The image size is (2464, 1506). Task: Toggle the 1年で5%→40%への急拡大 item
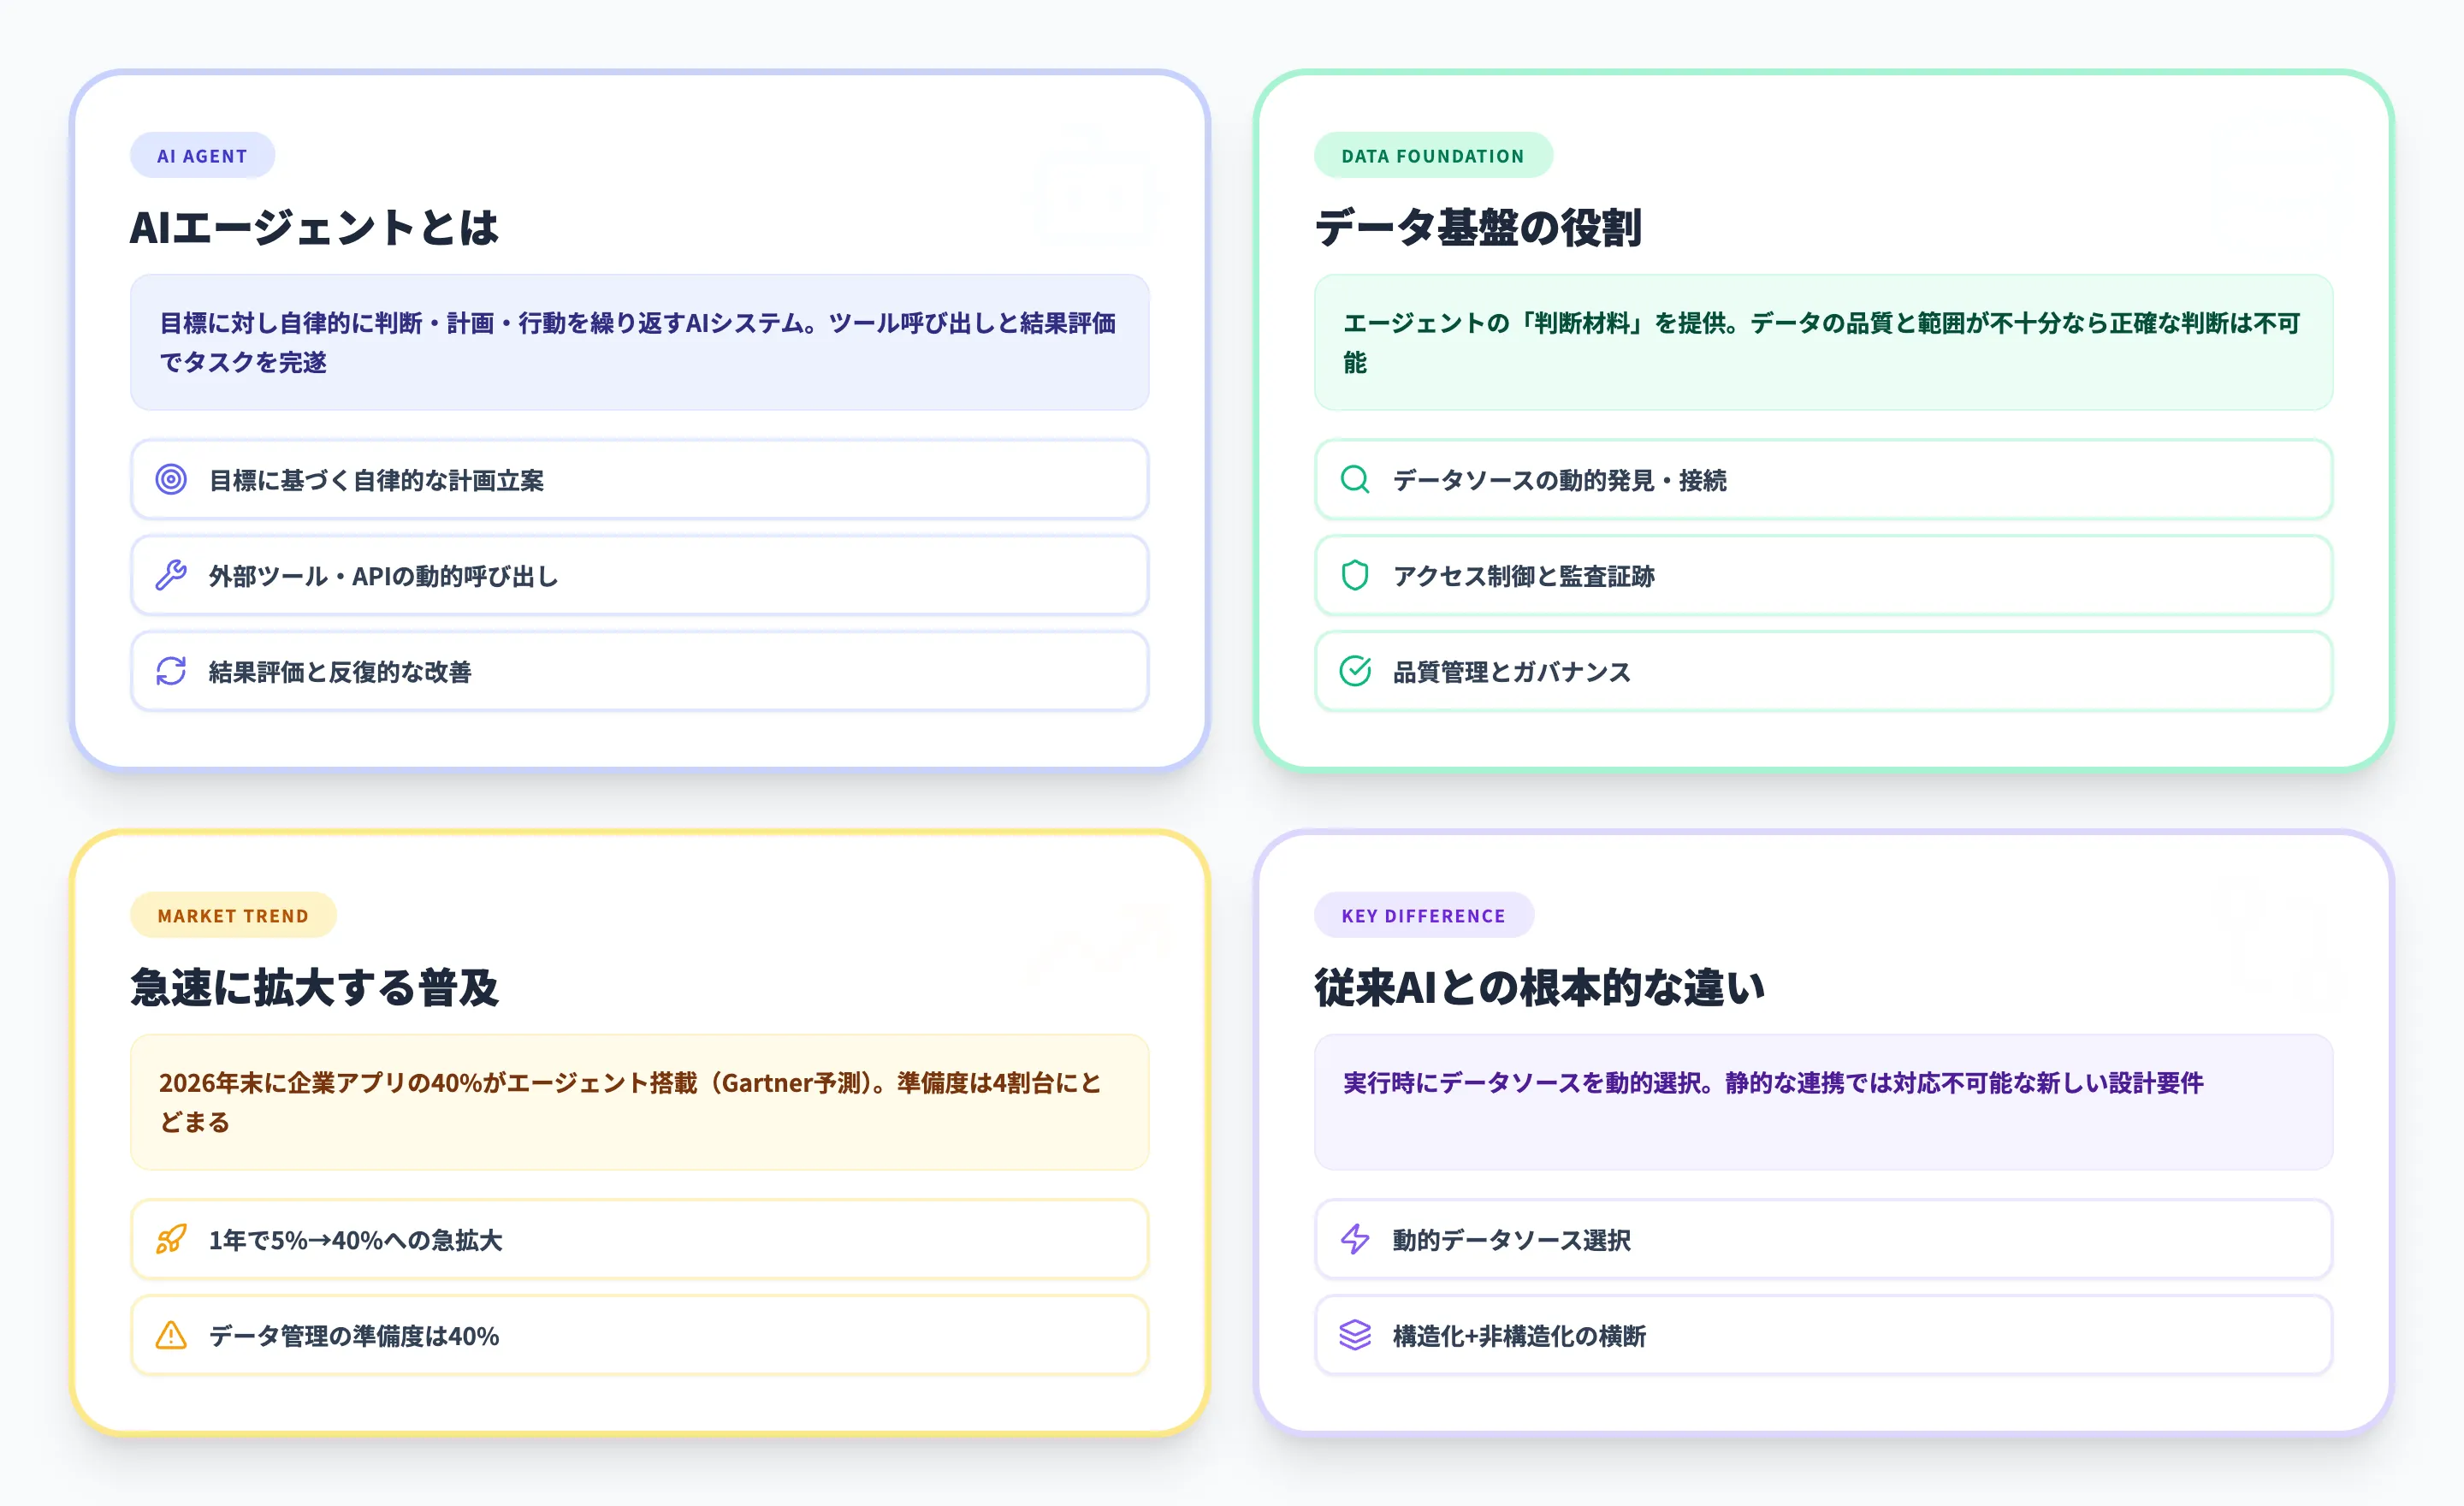pyautogui.click(x=639, y=1240)
